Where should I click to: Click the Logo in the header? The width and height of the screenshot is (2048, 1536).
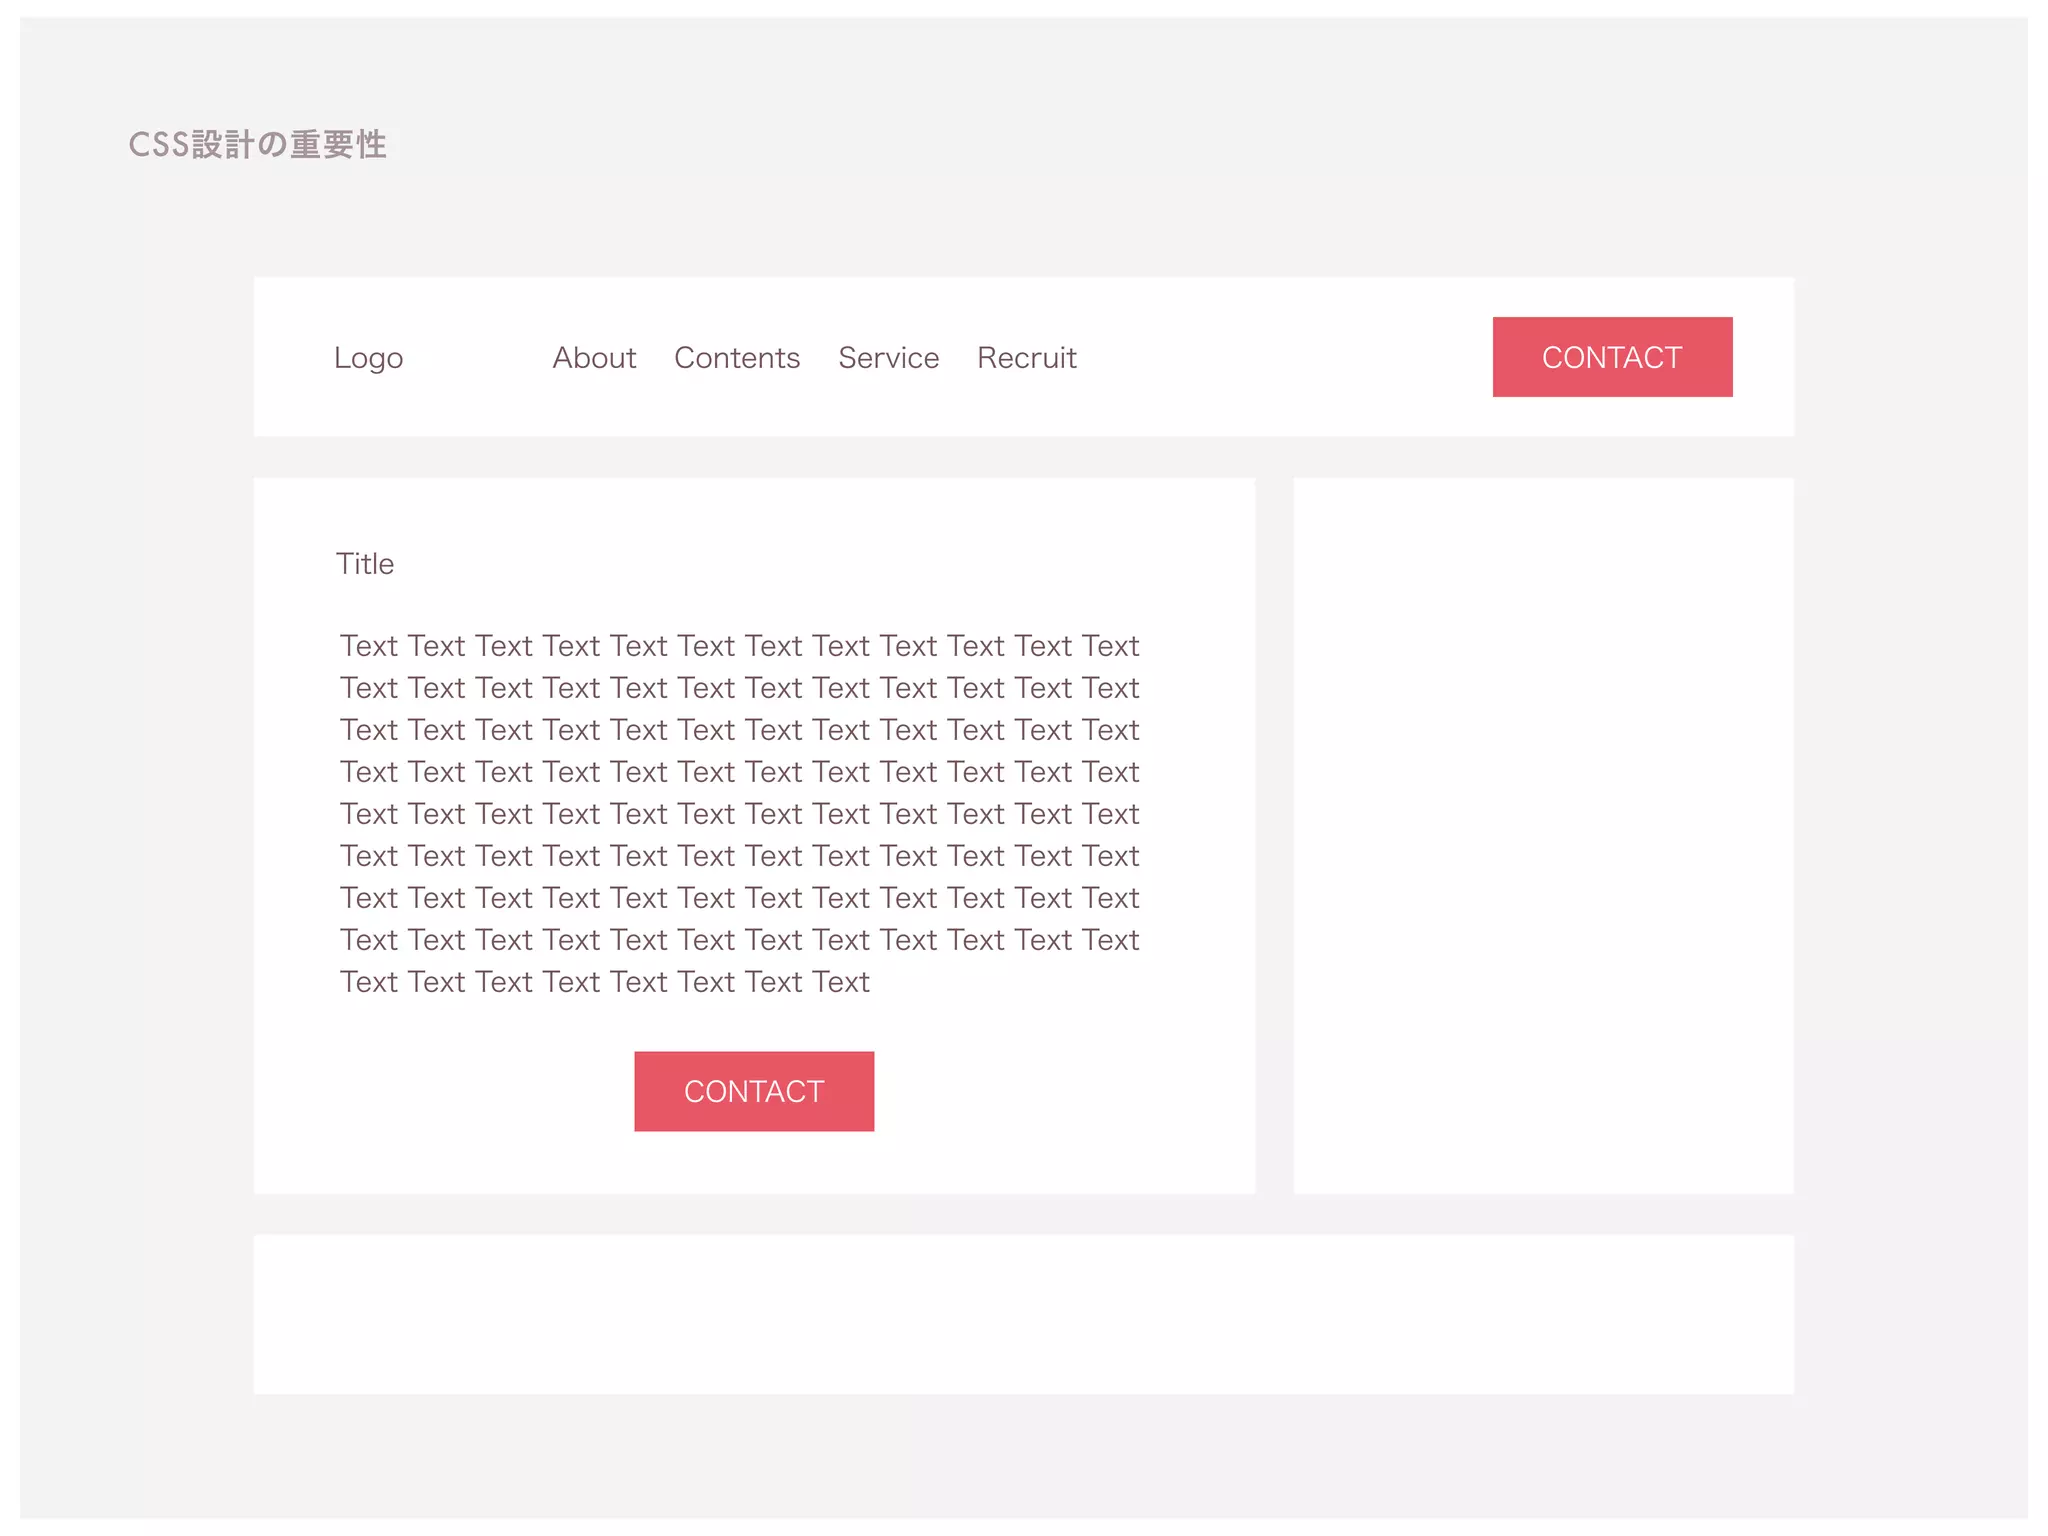click(368, 358)
